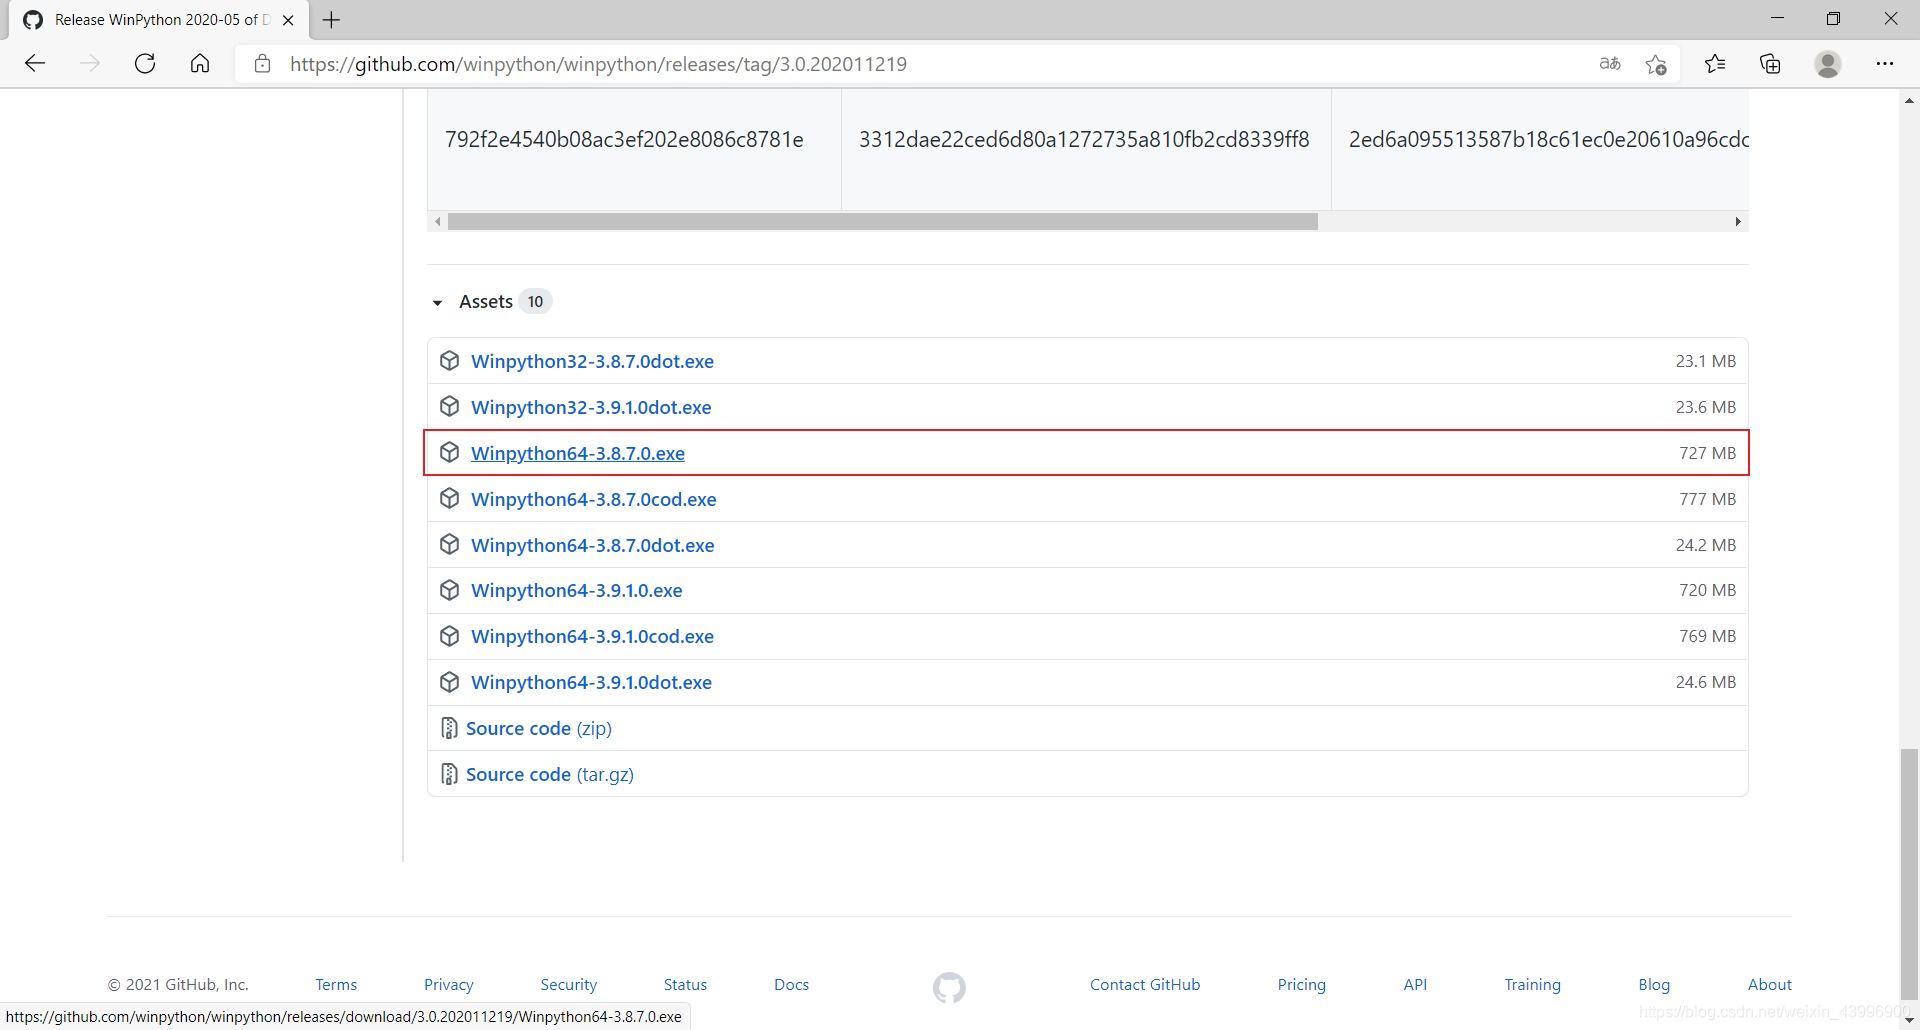Download Winpython64-3.8.7.0cod.exe
The image size is (1920, 1030).
point(593,499)
